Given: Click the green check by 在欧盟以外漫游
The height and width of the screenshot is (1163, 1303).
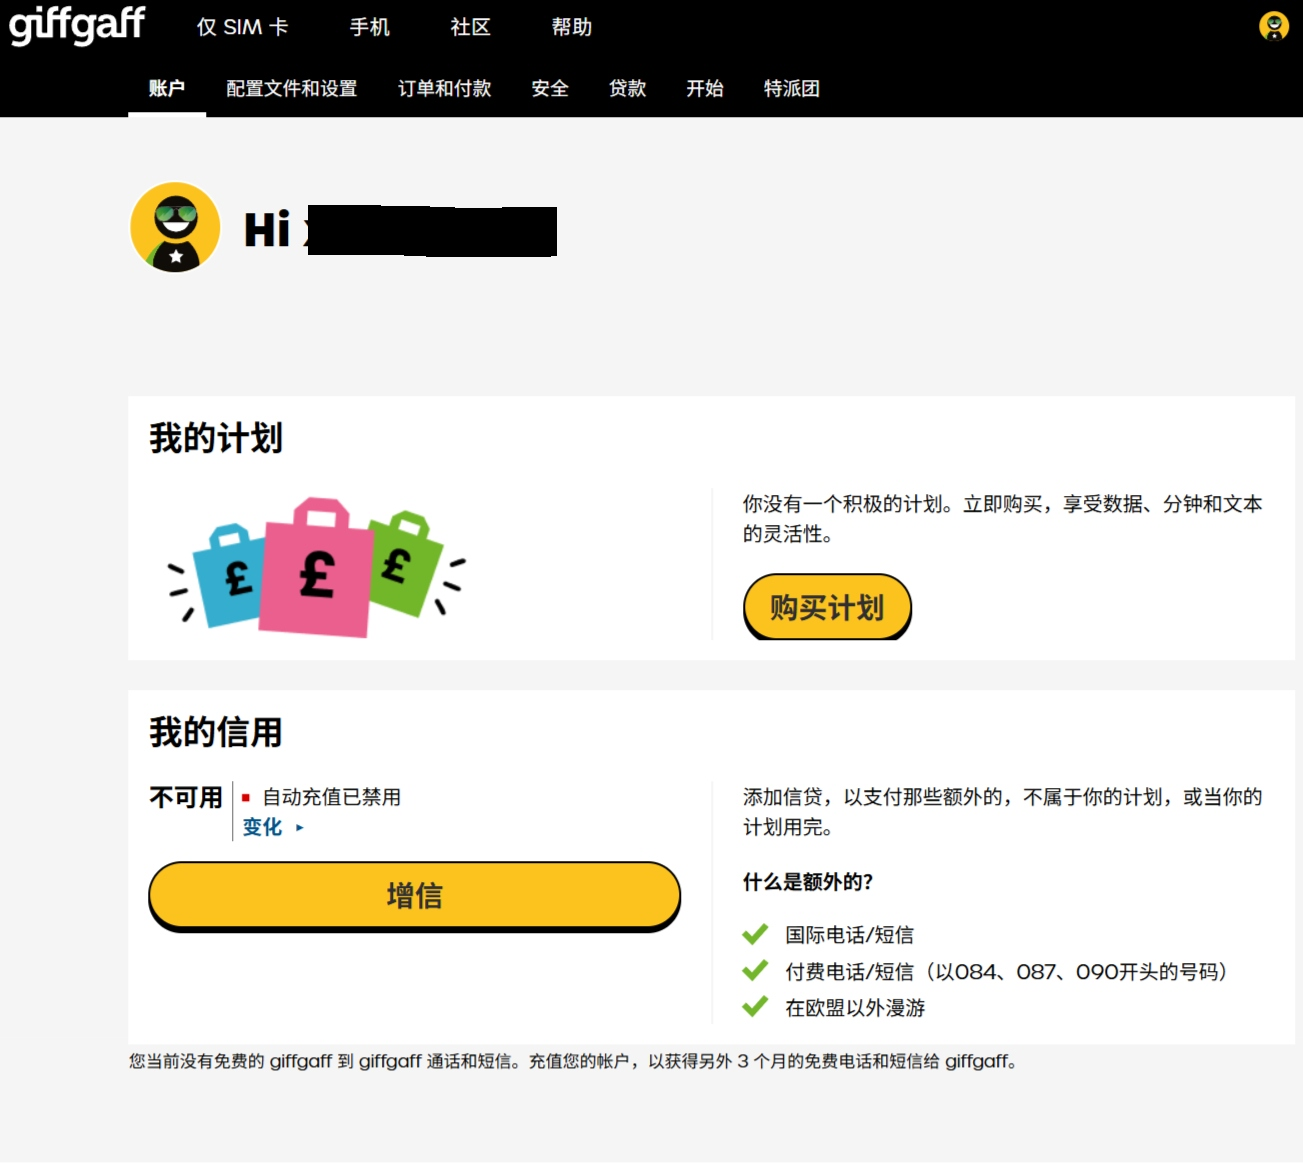Looking at the screenshot, I should click(755, 1006).
